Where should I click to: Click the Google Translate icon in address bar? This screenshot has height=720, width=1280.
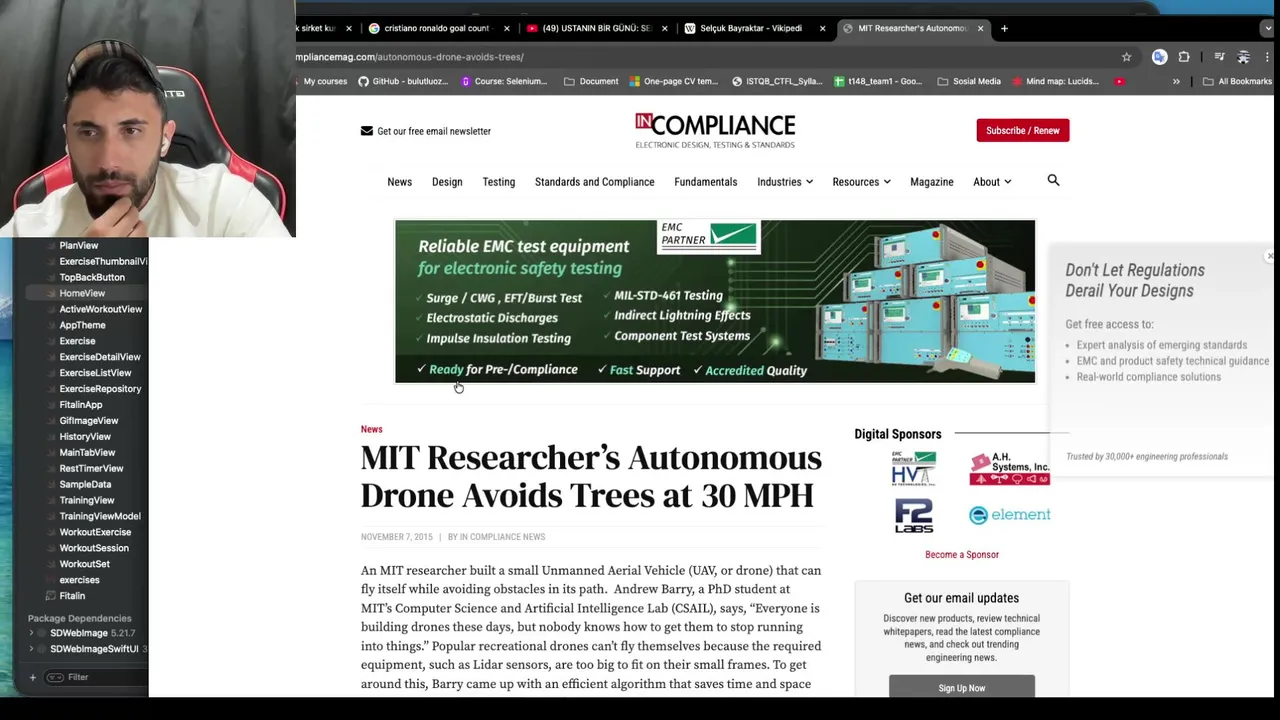(1159, 57)
